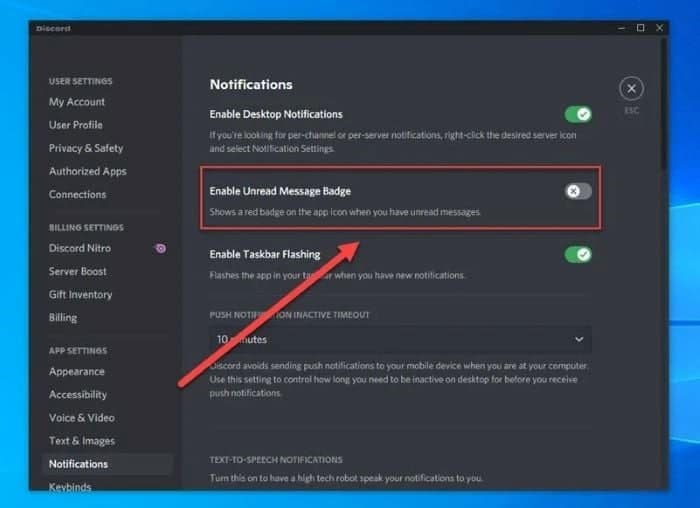Viewport: 700px width, 508px height.
Task: Select Server Boost in sidebar
Action: 78,271
